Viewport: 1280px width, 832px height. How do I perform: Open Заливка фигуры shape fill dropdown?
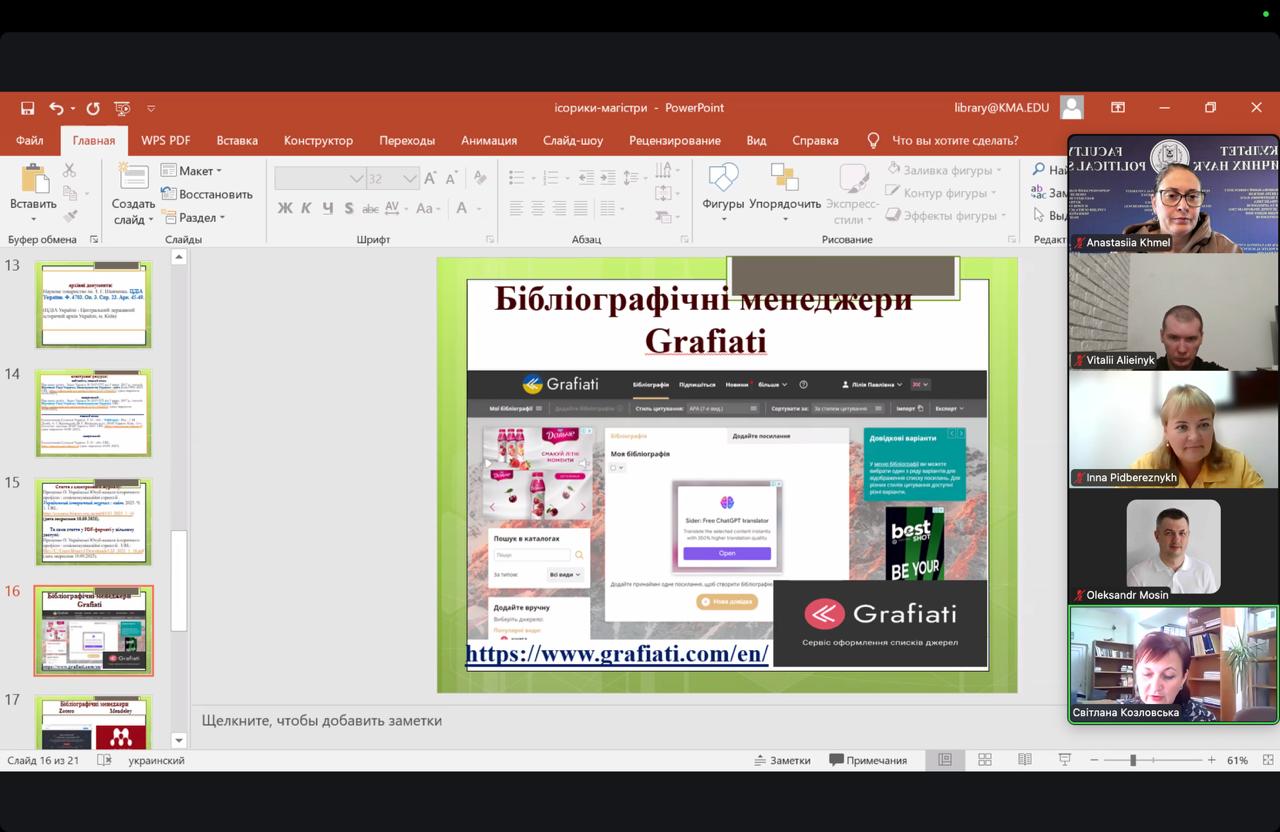pos(944,170)
